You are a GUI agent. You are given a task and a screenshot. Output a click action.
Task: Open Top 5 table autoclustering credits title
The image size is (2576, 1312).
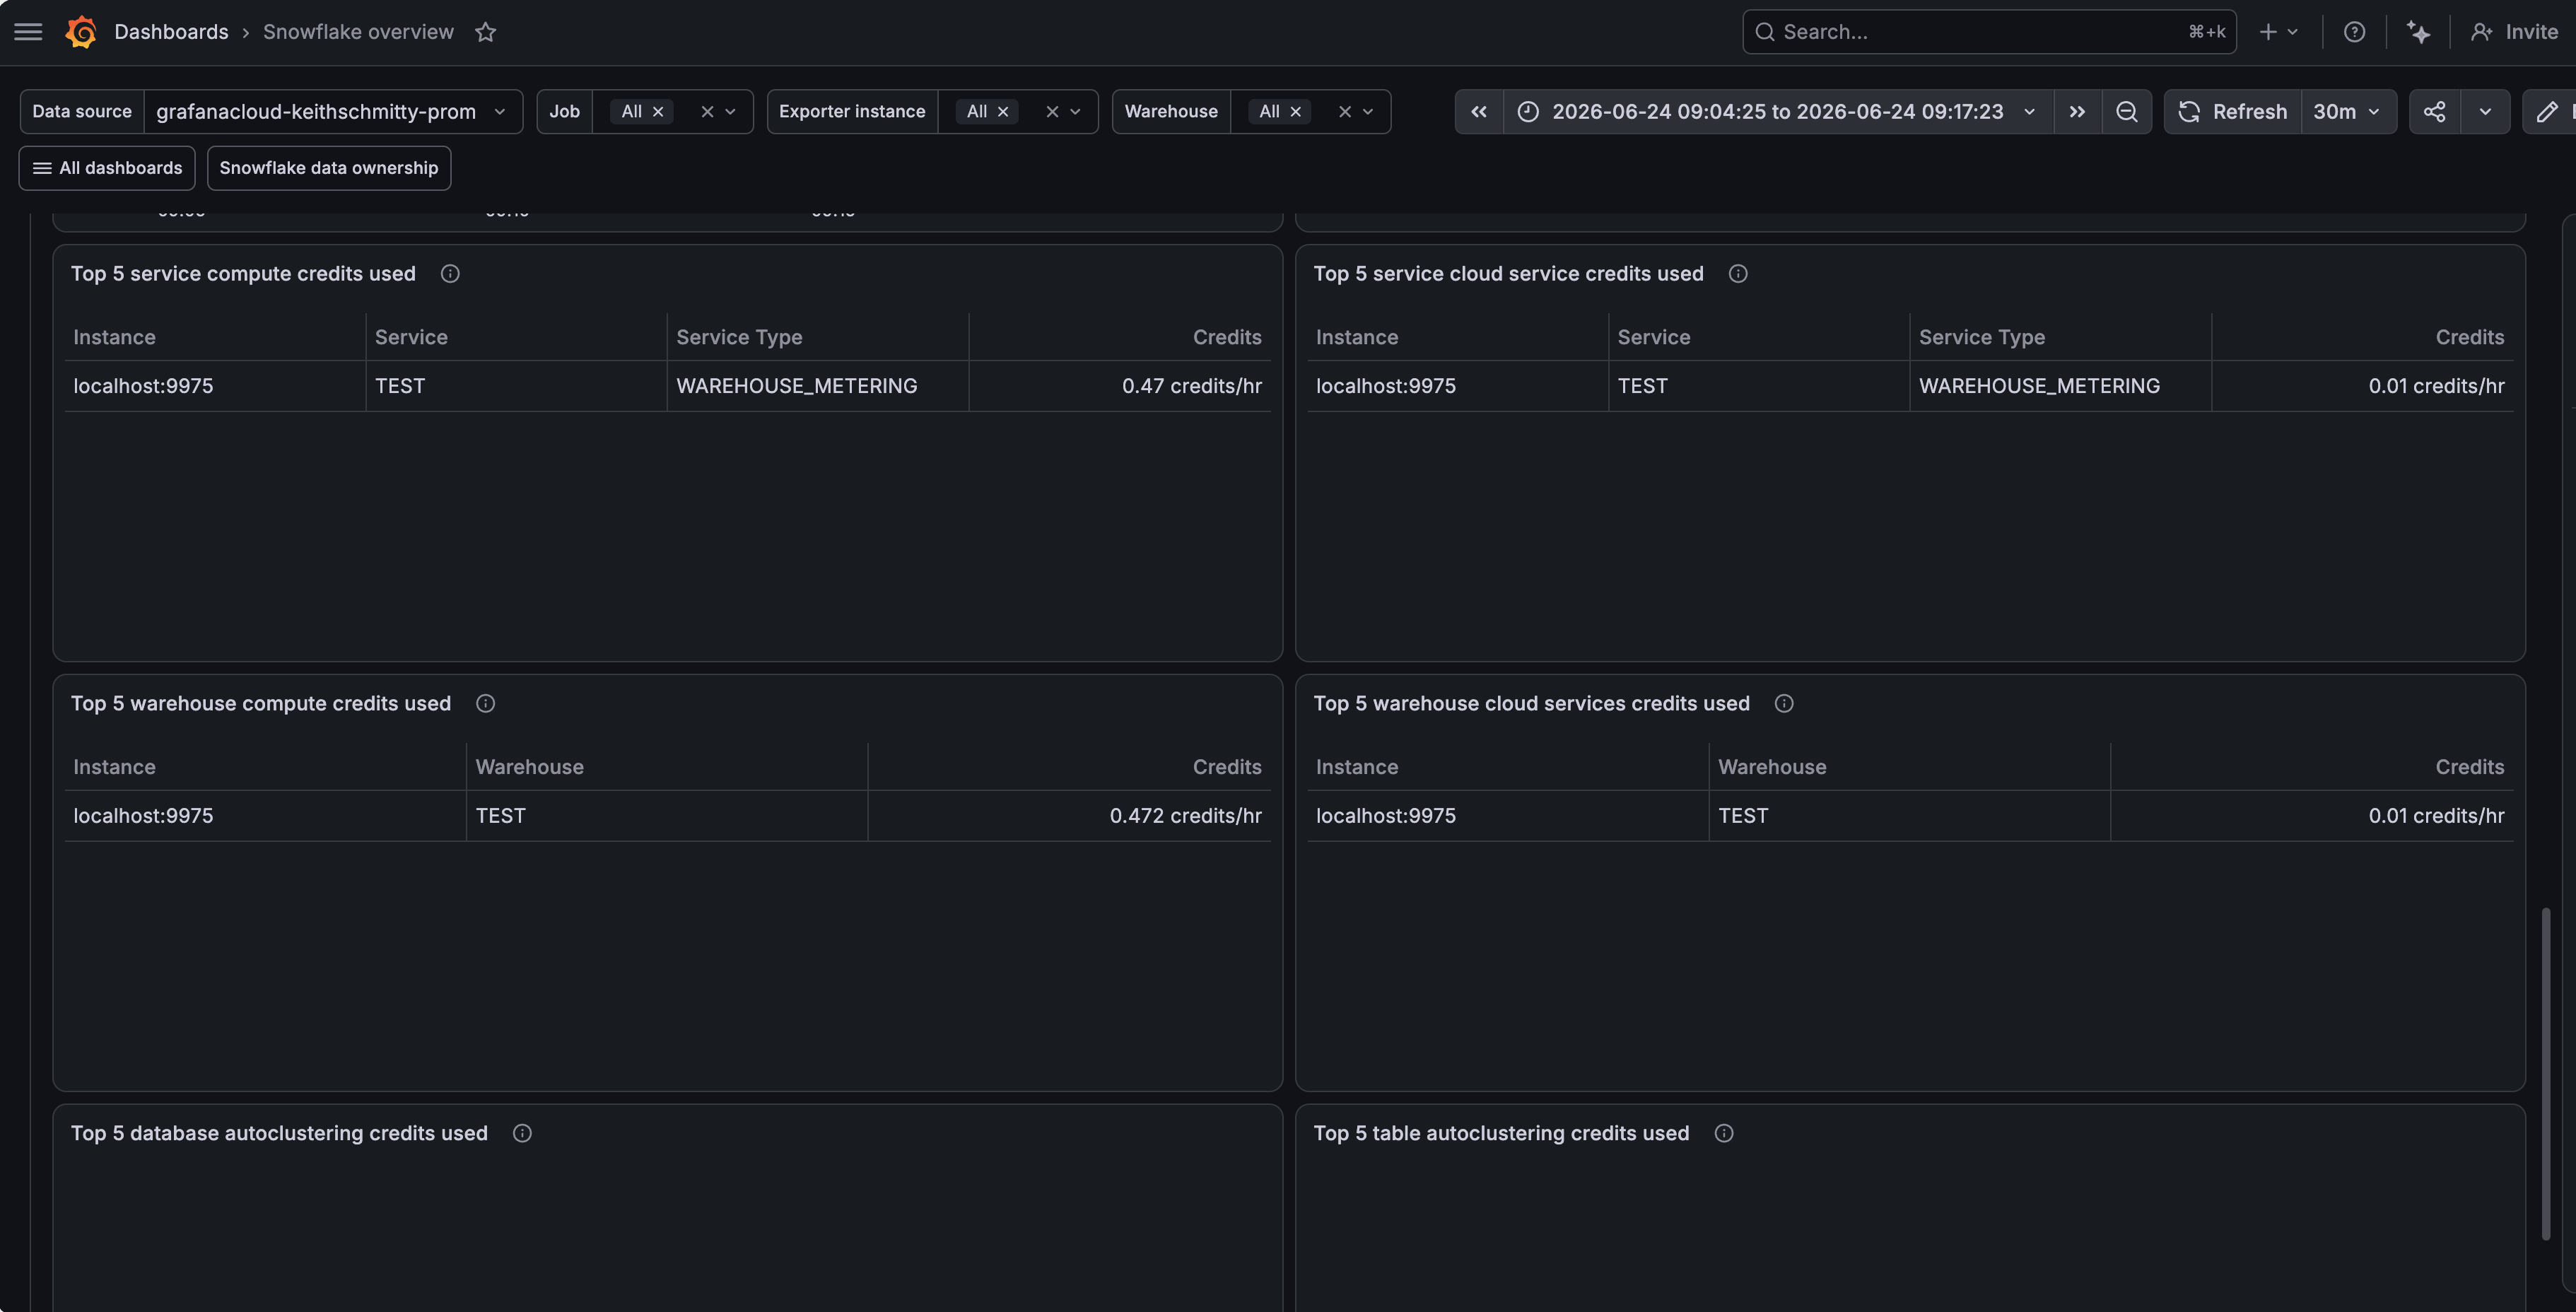(1501, 1133)
